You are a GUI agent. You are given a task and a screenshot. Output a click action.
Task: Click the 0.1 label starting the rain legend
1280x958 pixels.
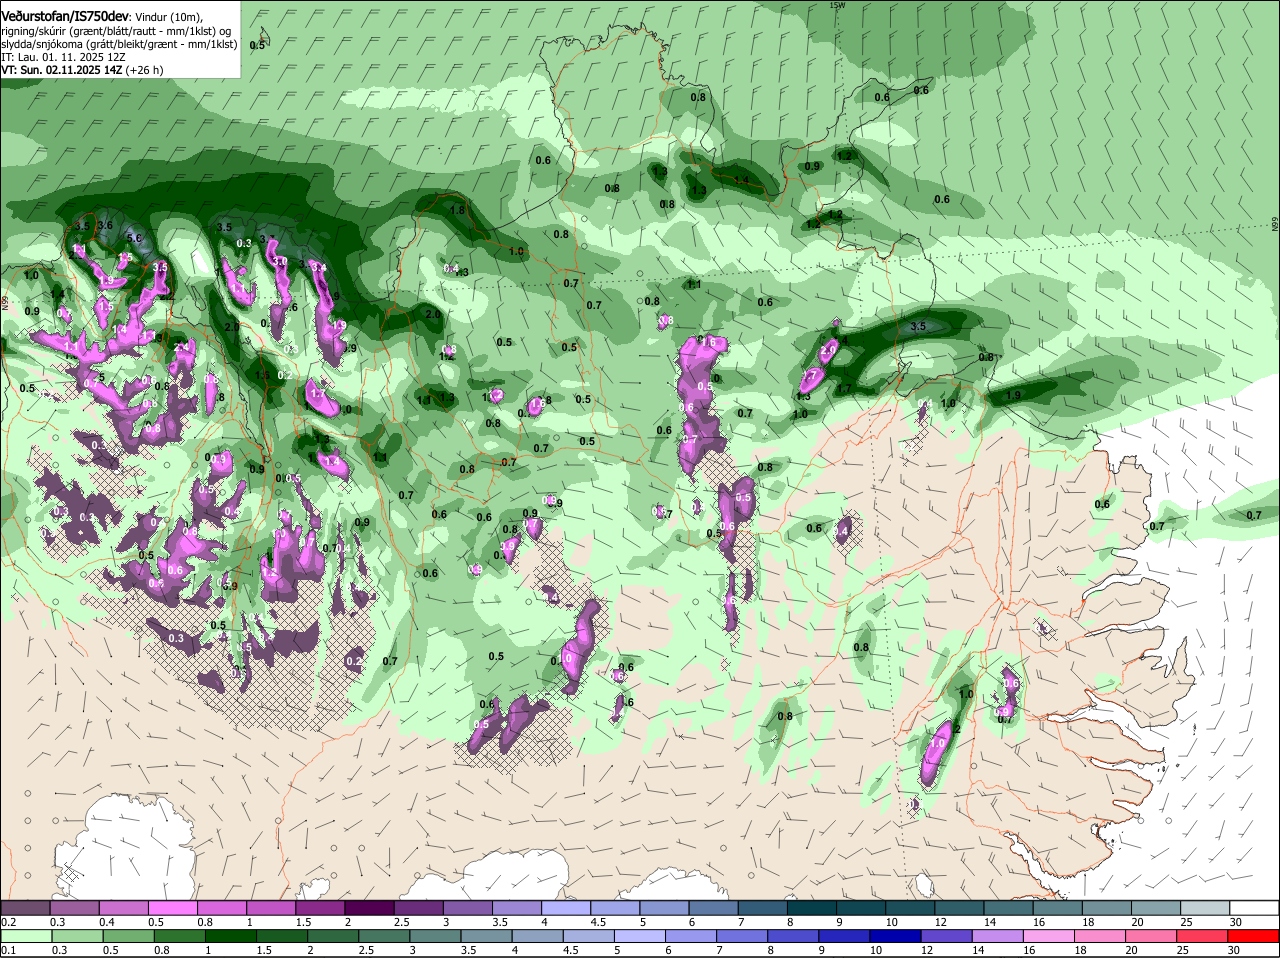(8, 951)
